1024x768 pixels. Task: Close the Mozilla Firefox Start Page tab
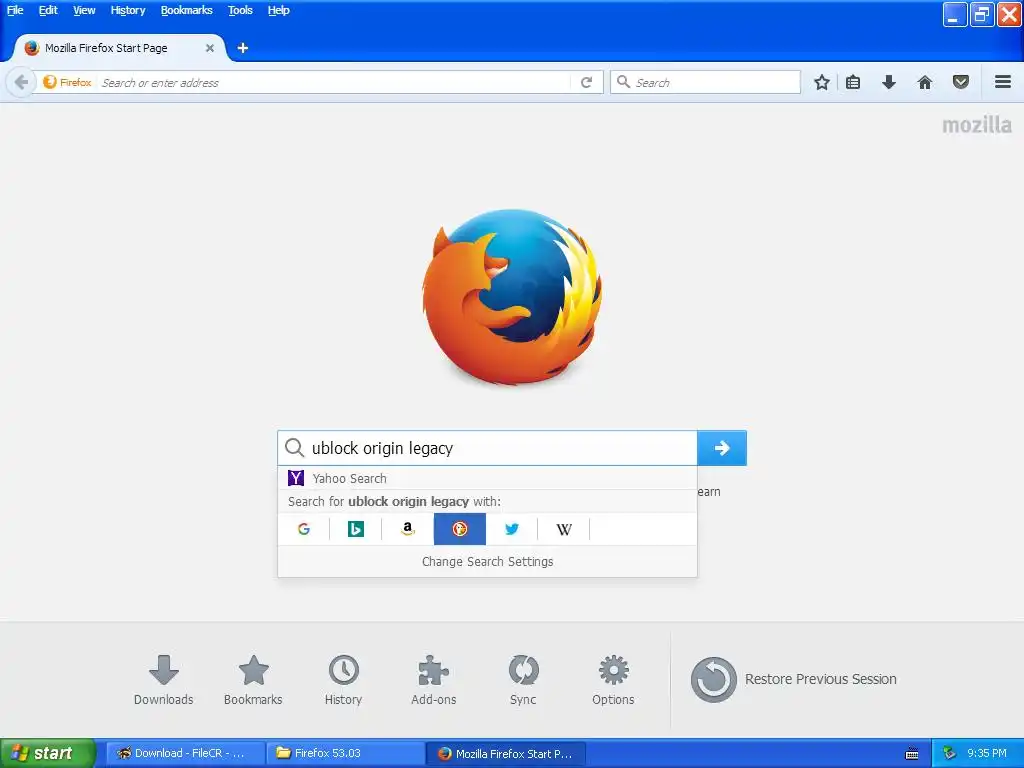(x=210, y=48)
